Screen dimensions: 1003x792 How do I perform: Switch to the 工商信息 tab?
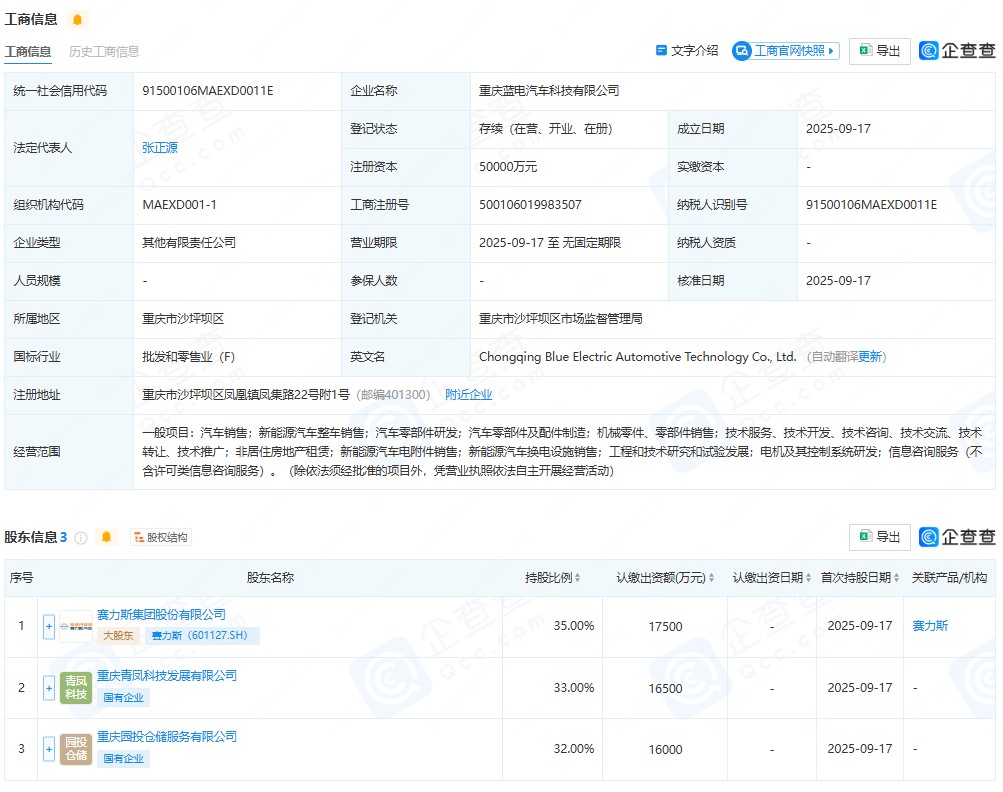pos(28,52)
